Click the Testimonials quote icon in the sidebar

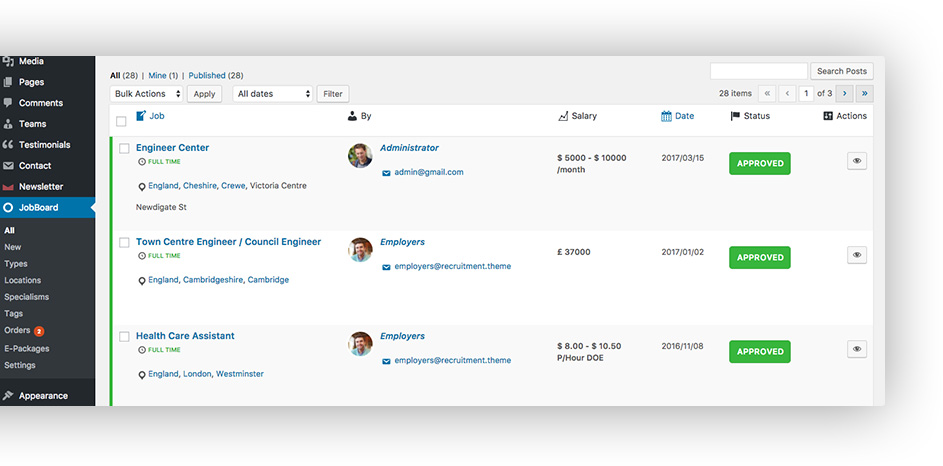pyautogui.click(x=9, y=145)
